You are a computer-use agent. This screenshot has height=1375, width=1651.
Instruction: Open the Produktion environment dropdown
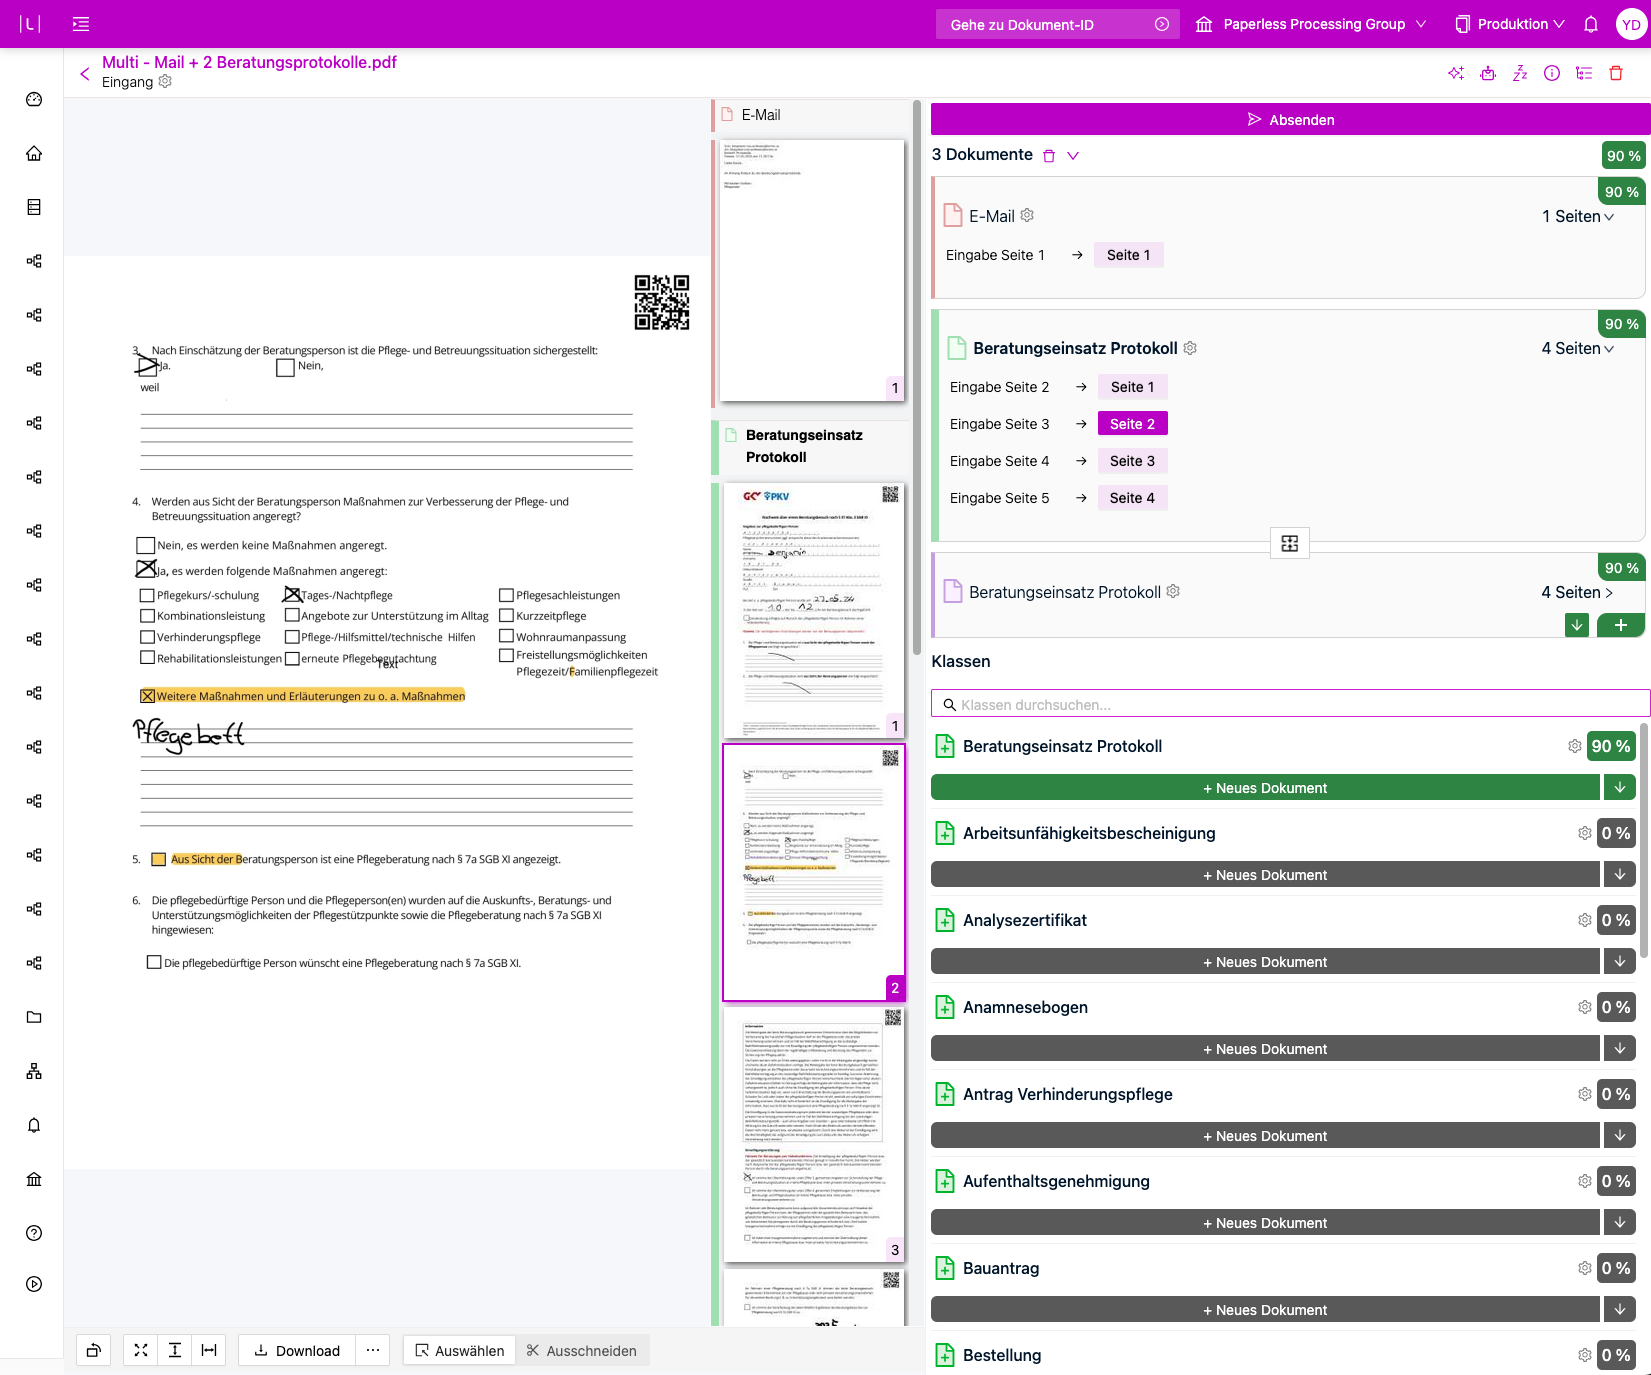pyautogui.click(x=1510, y=24)
